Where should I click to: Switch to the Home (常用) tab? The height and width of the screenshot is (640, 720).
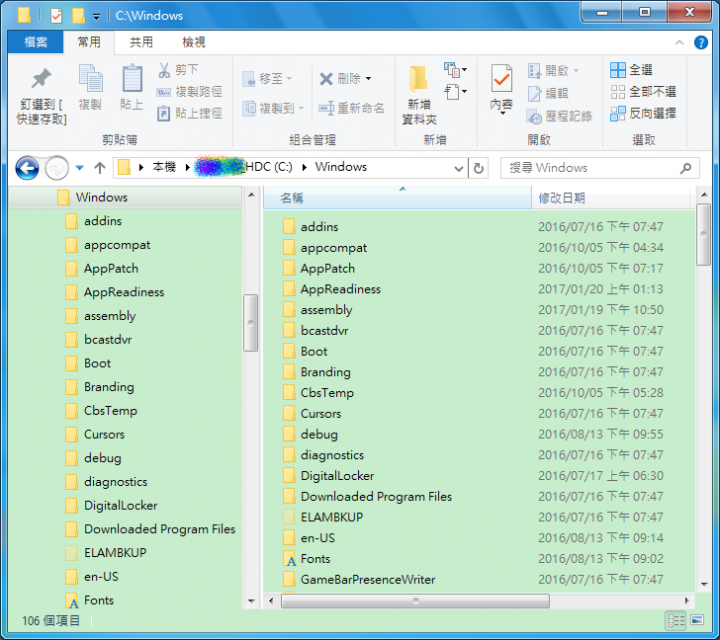pyautogui.click(x=89, y=42)
